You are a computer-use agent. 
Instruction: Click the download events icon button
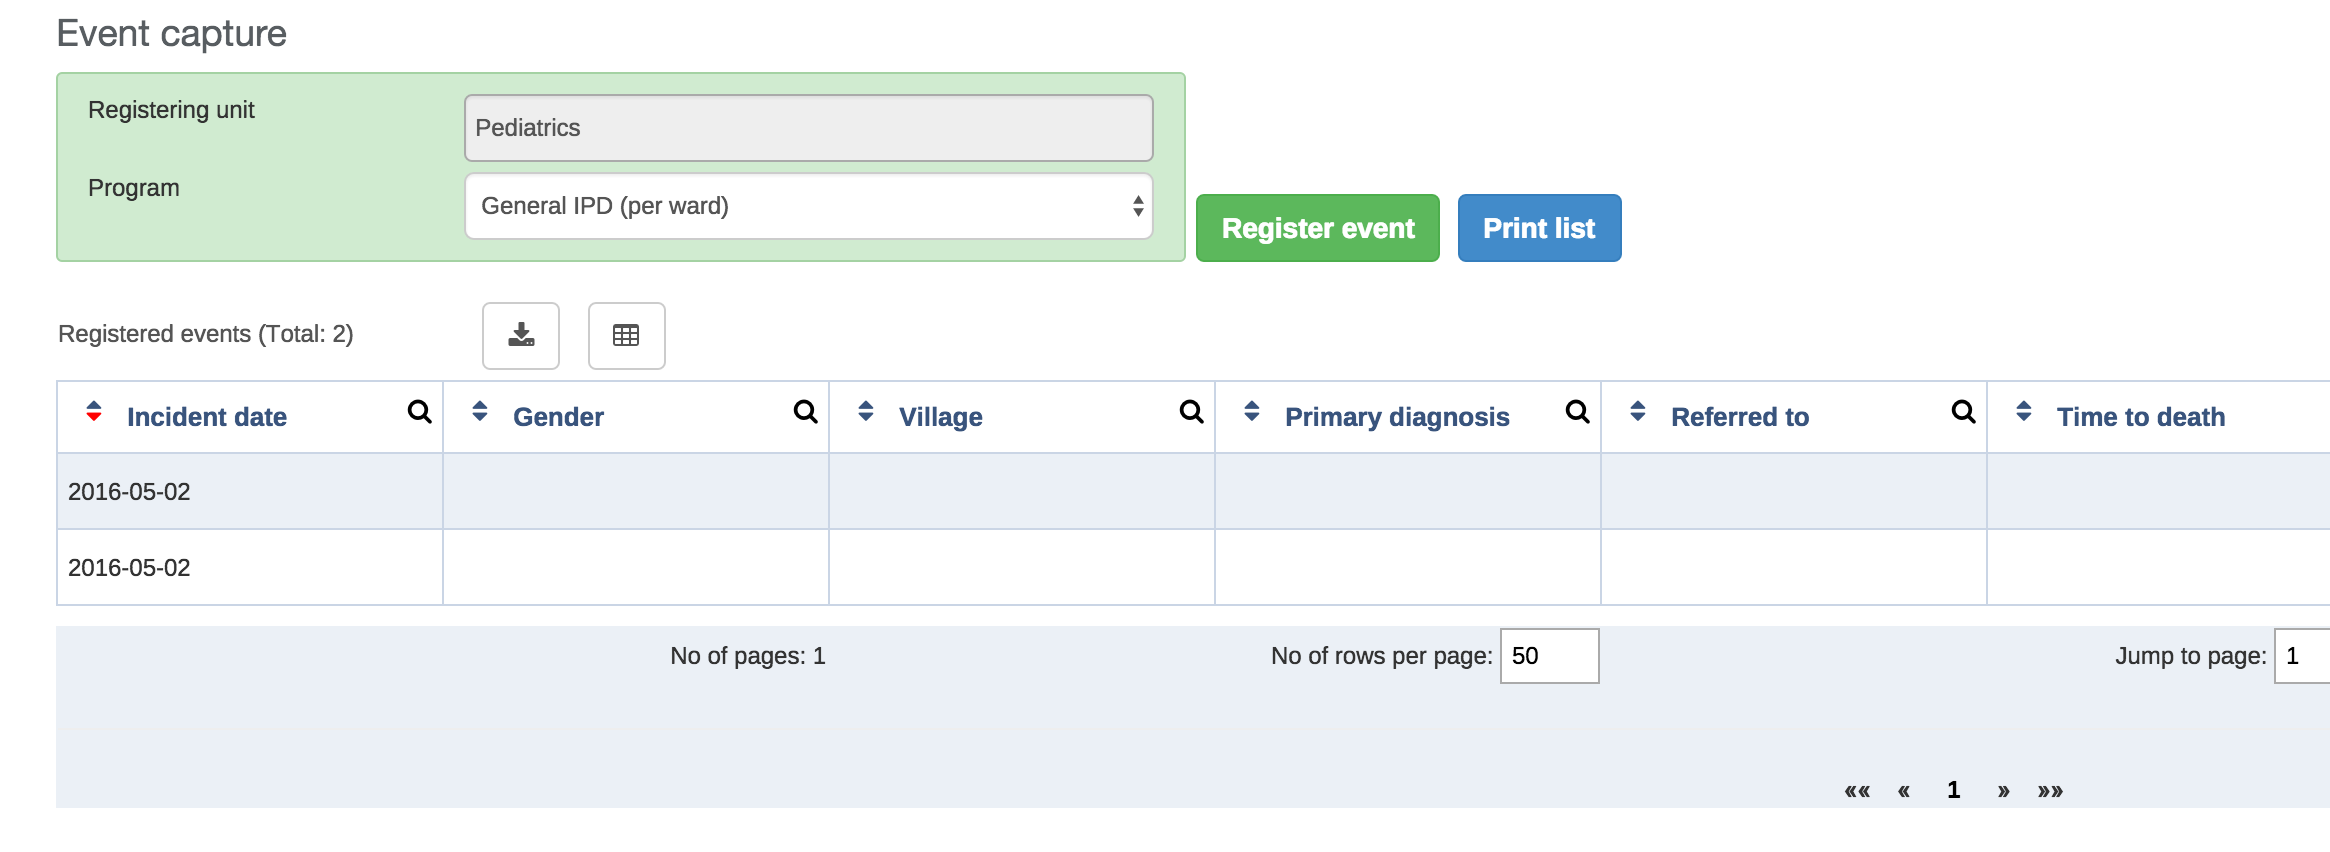pos(521,335)
